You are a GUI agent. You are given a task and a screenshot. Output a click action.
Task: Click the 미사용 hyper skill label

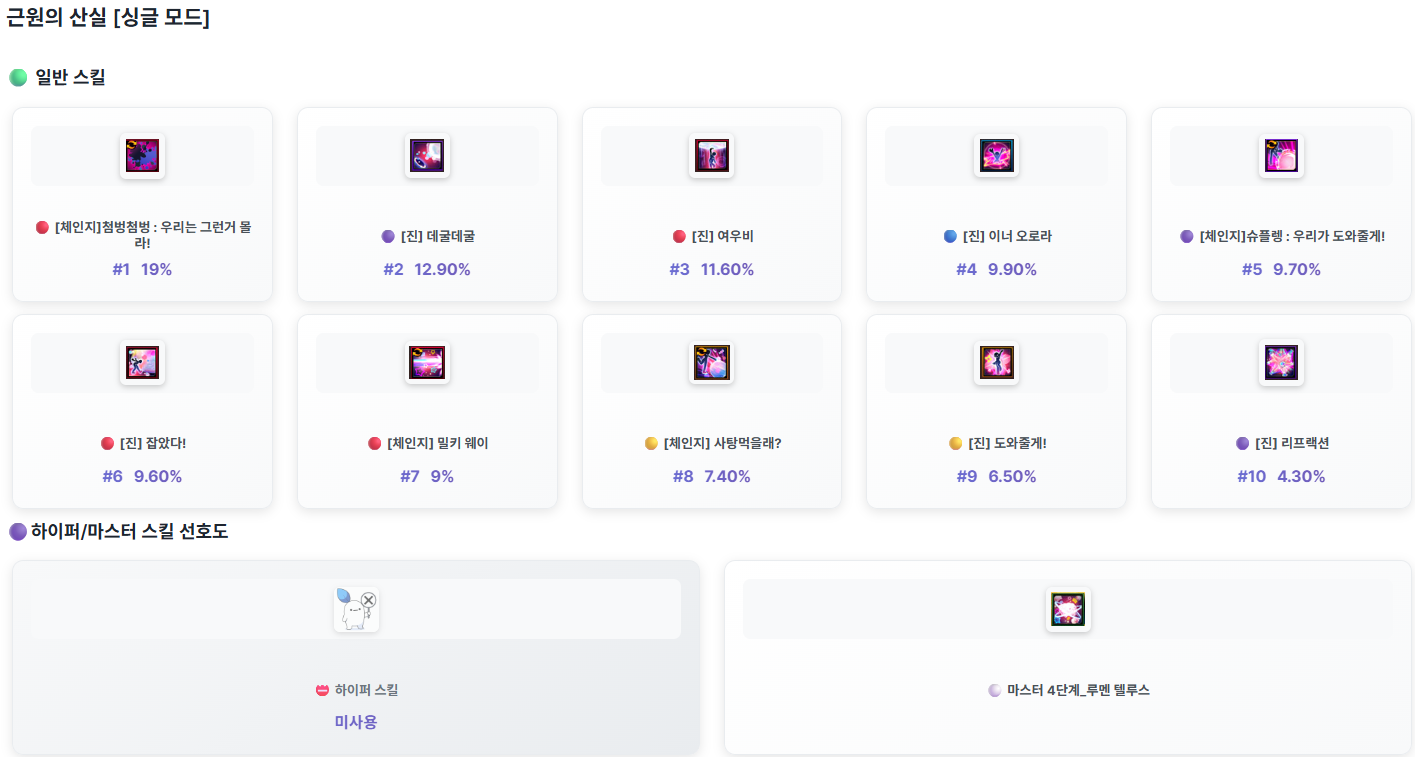point(356,722)
